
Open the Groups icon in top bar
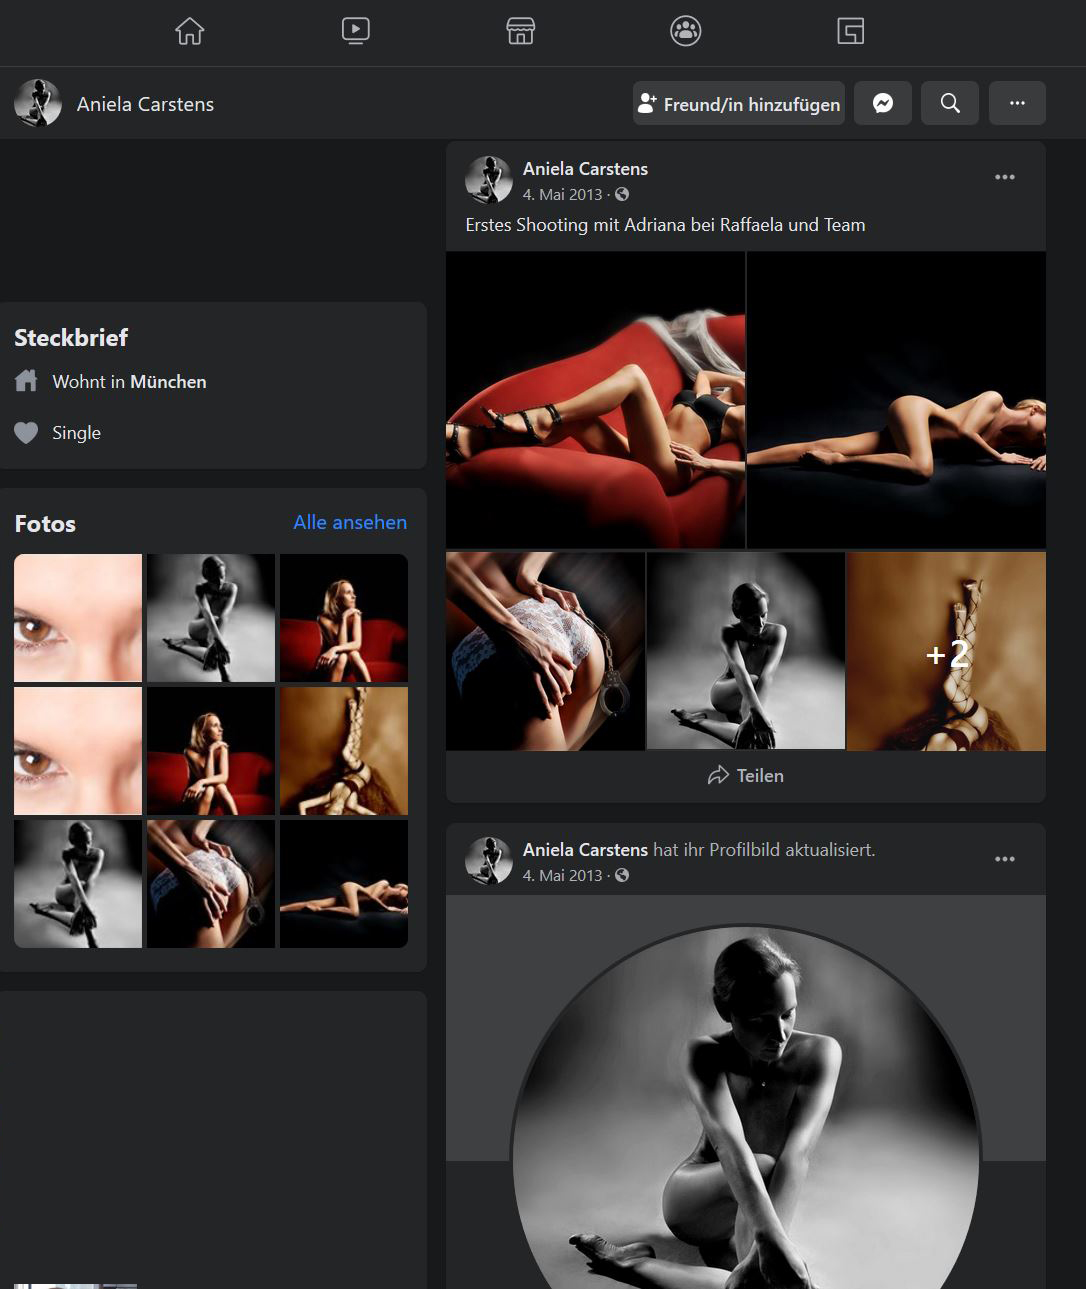click(x=685, y=31)
